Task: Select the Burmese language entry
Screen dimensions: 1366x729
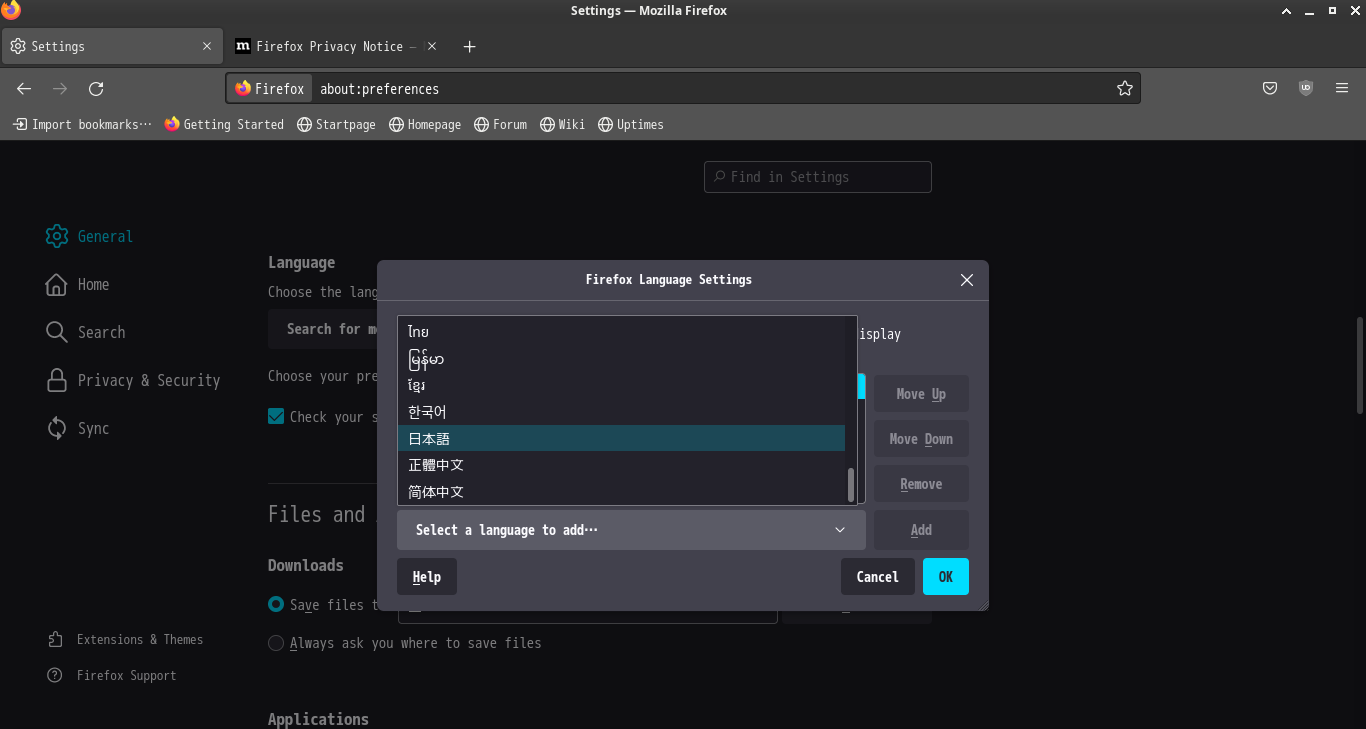Action: (621, 358)
